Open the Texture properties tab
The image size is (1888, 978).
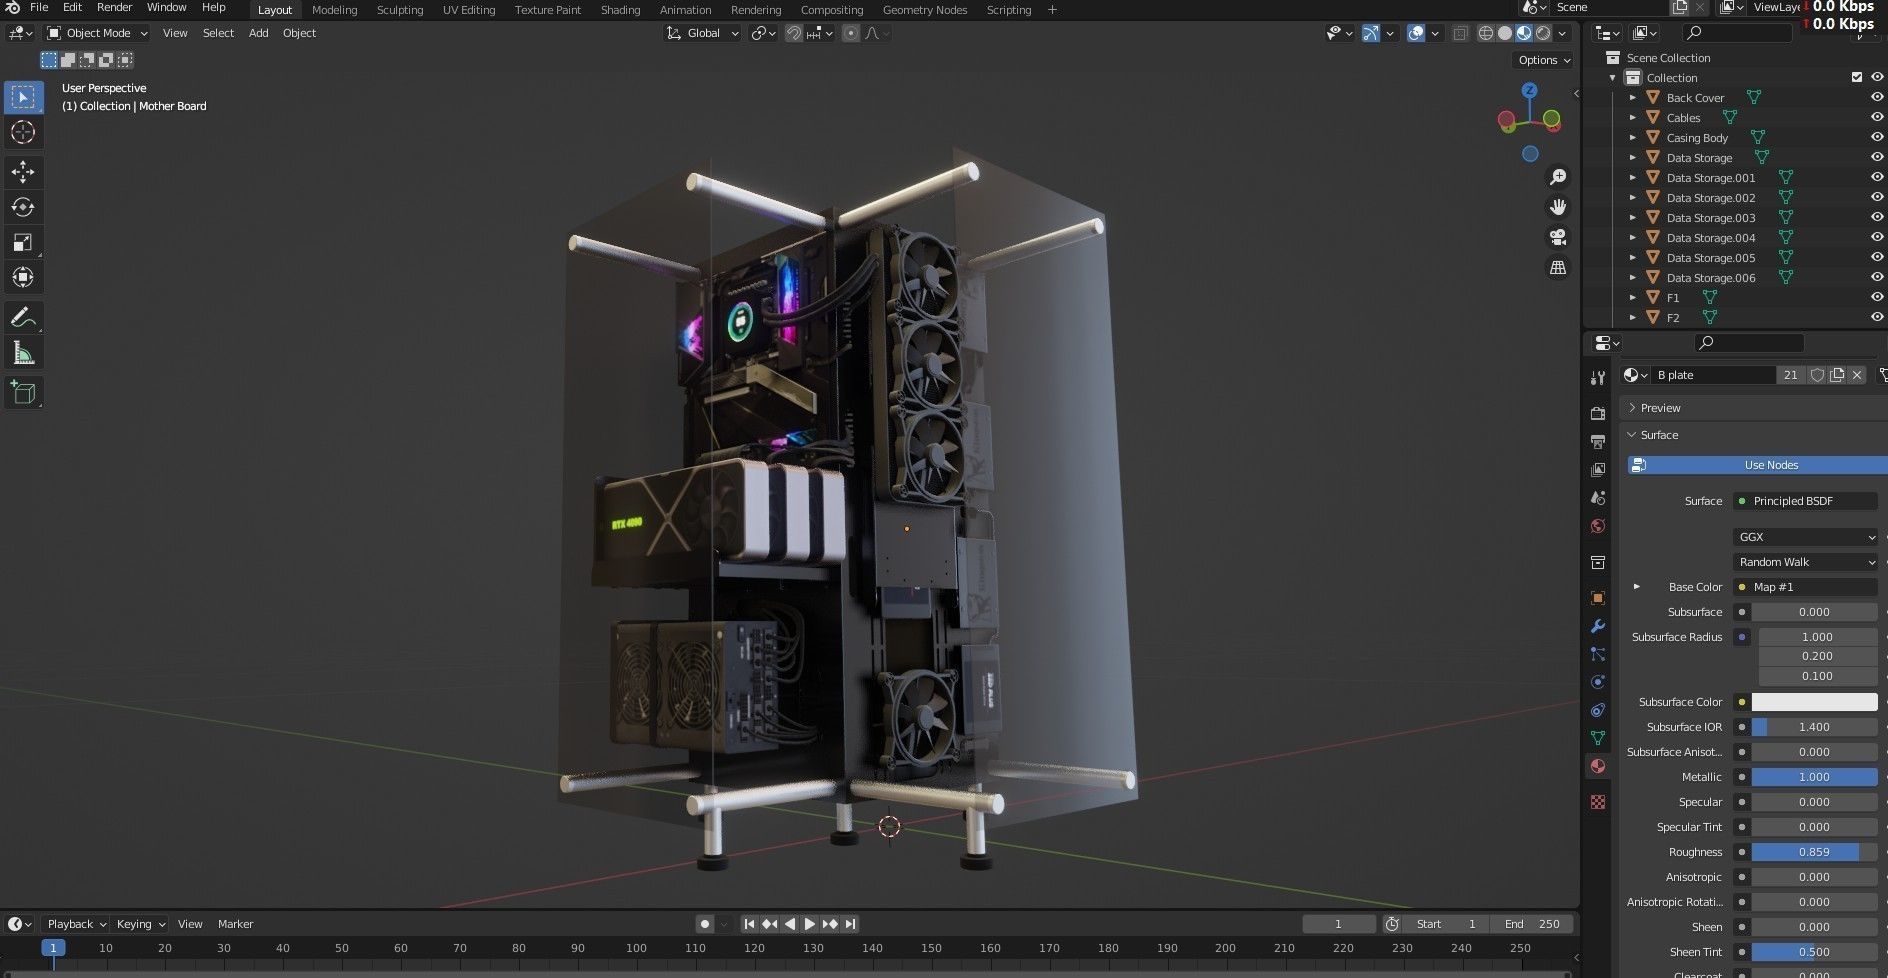click(1598, 802)
